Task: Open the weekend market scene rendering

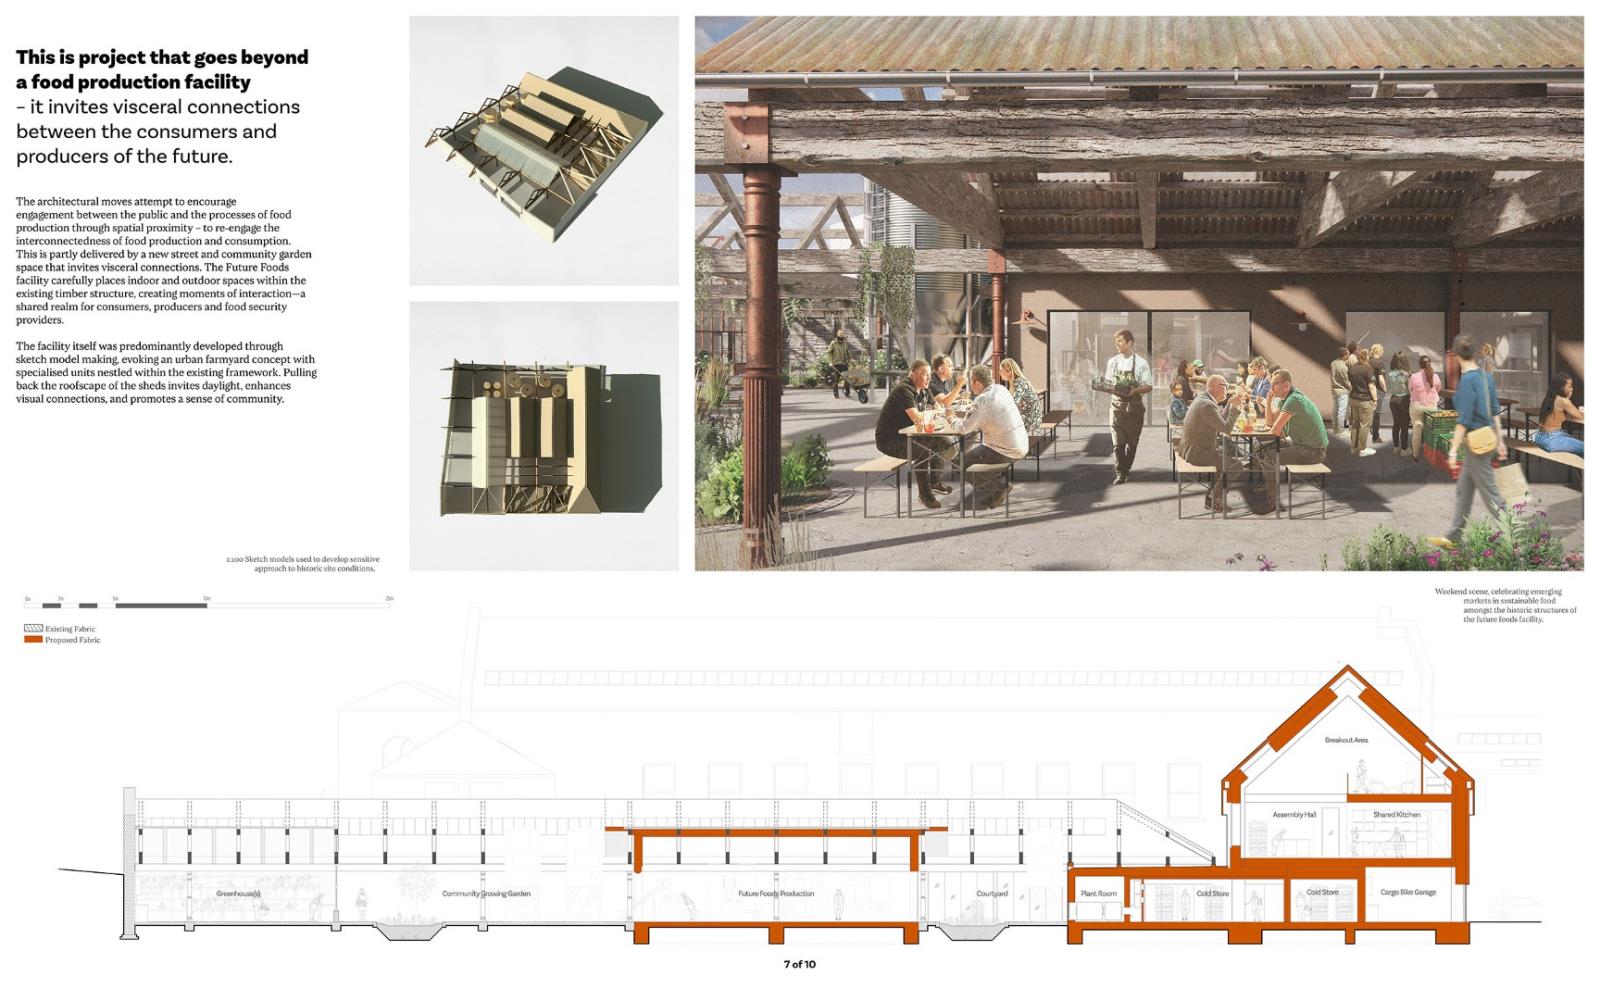Action: coord(1138,293)
